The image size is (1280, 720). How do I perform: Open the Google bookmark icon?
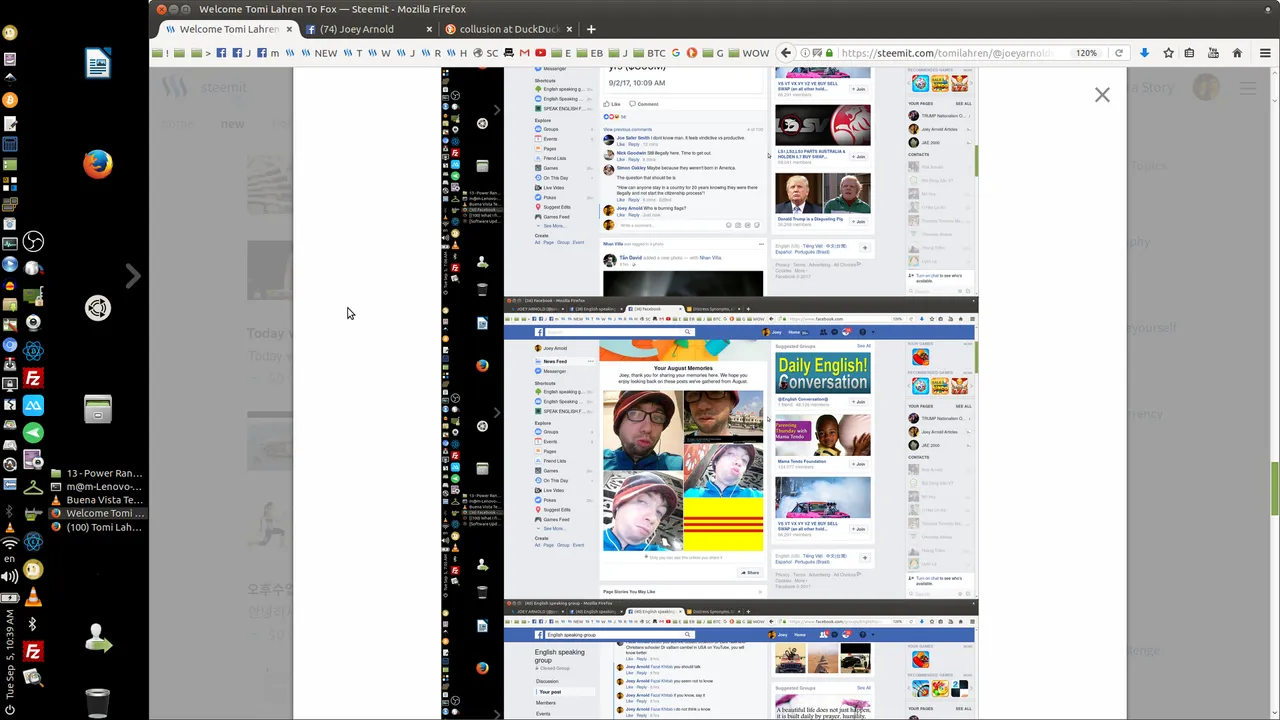676,53
